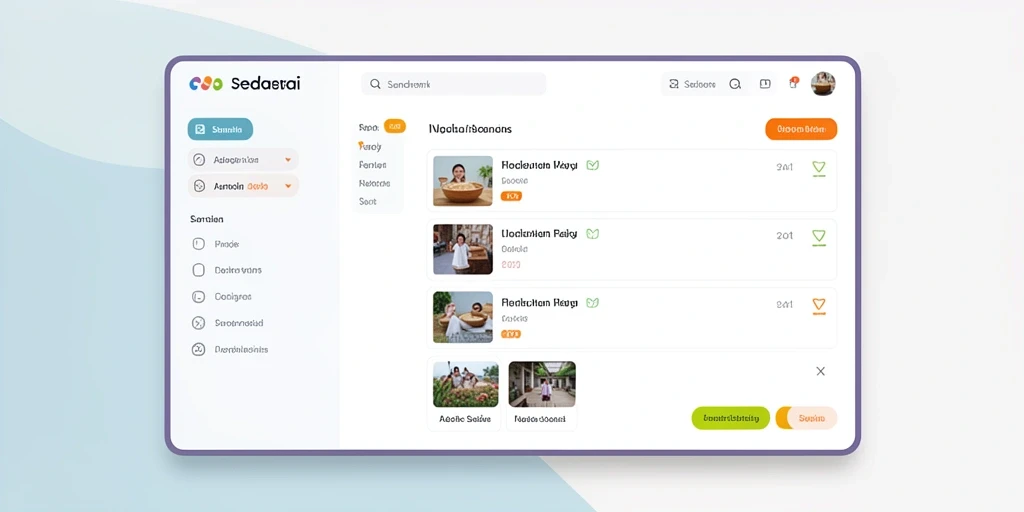Image resolution: width=1024 pixels, height=512 pixels.
Task: Open thumbnail of woman behind wooden bowl
Action: click(x=463, y=181)
